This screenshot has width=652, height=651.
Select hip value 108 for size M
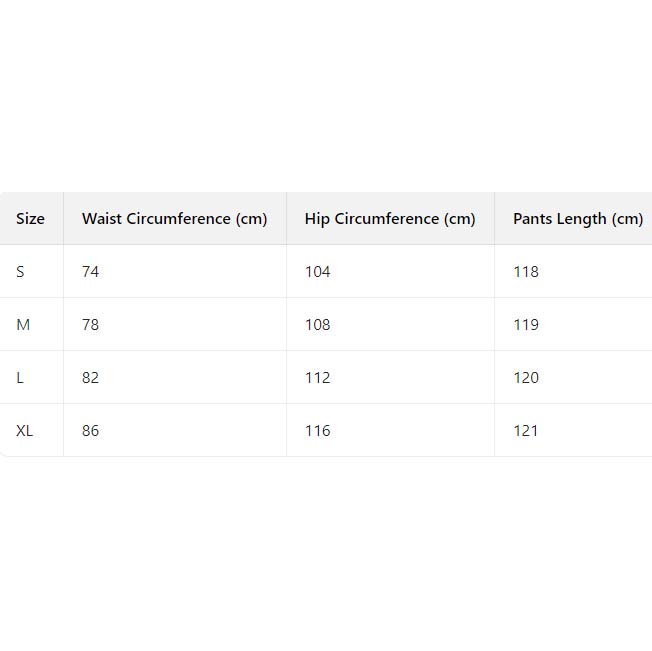pos(318,325)
